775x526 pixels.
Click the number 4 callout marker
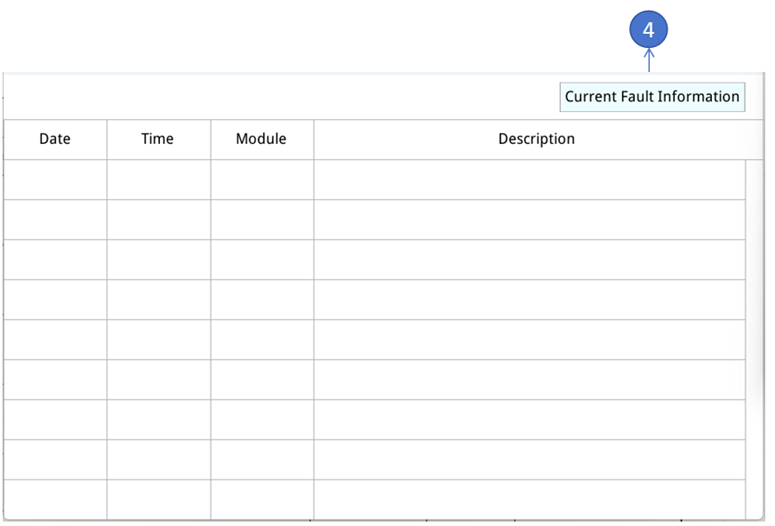(648, 30)
